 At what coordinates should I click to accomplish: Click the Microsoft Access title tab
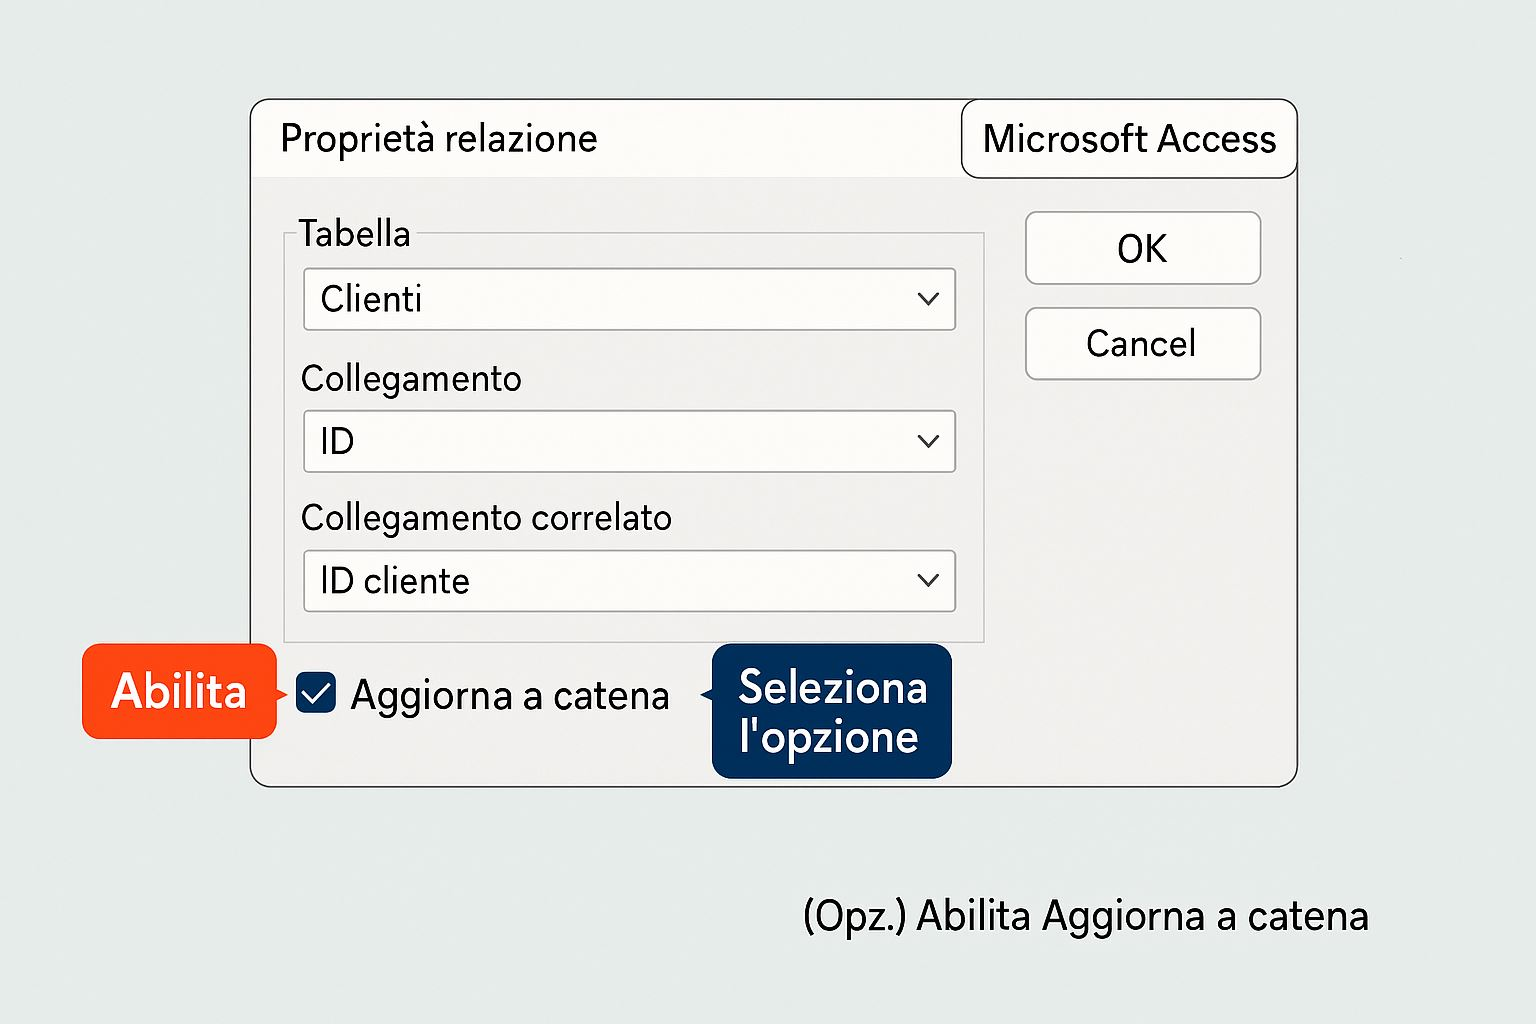click(1129, 139)
